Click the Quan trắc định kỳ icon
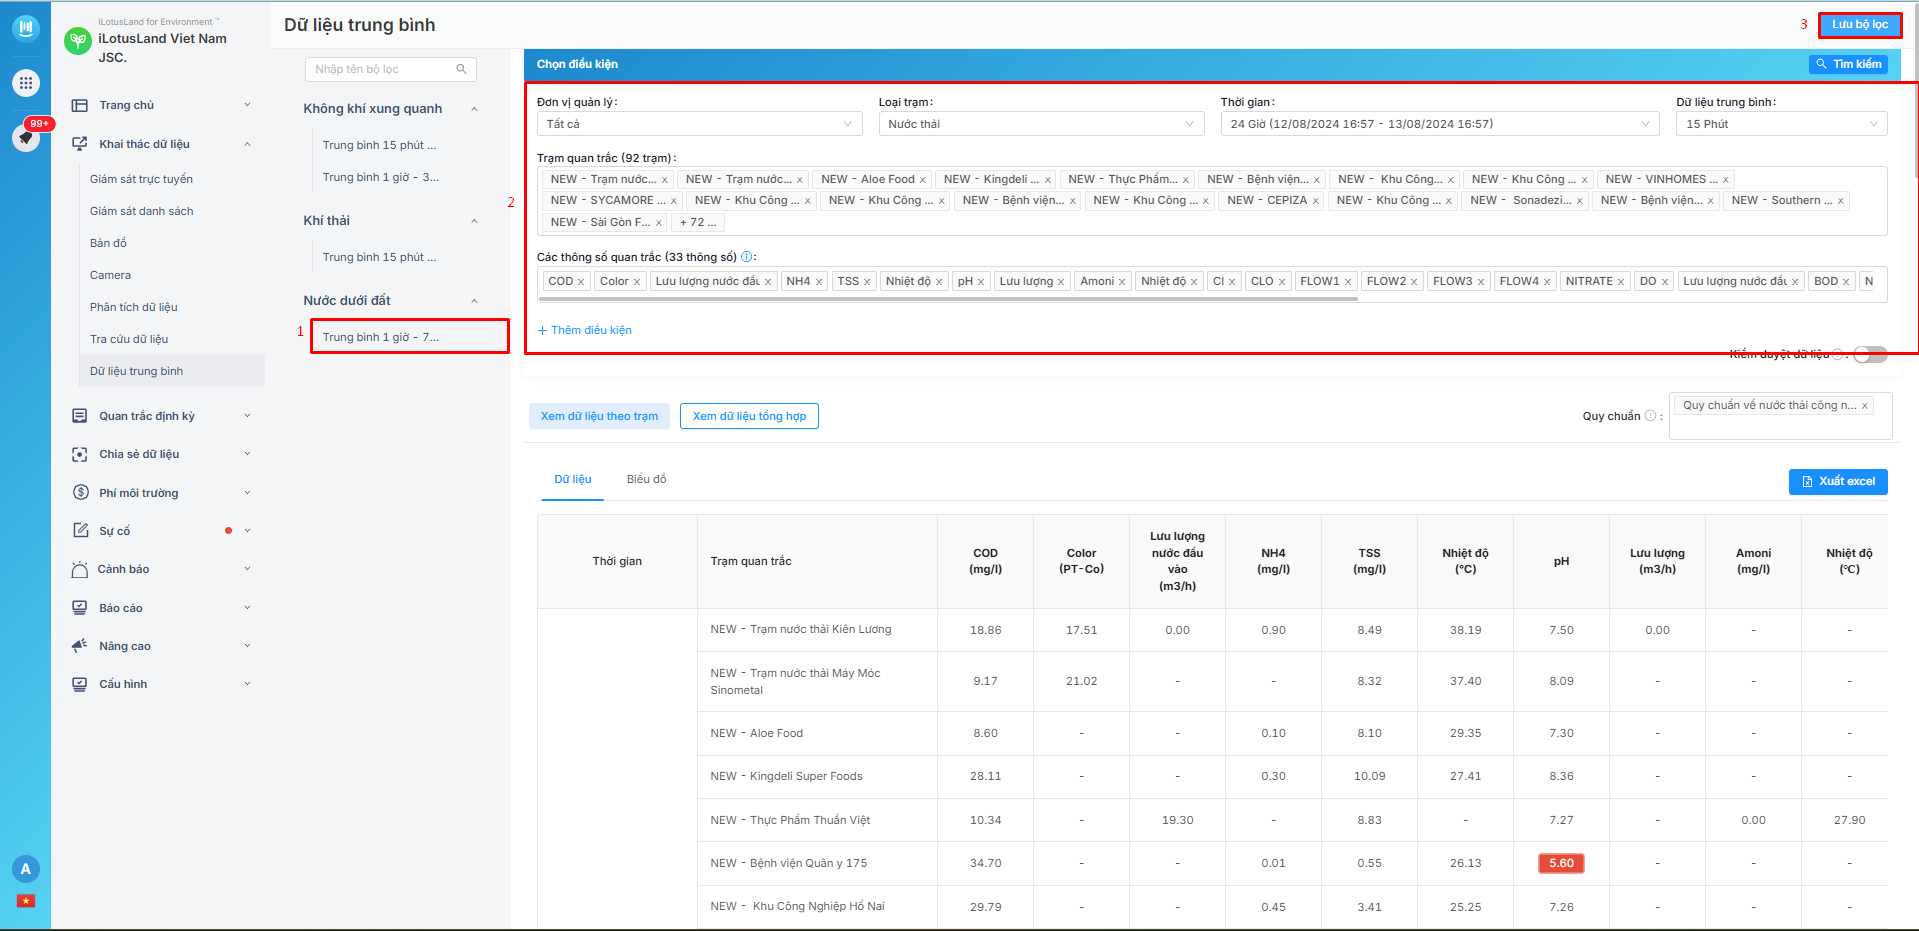 [80, 416]
